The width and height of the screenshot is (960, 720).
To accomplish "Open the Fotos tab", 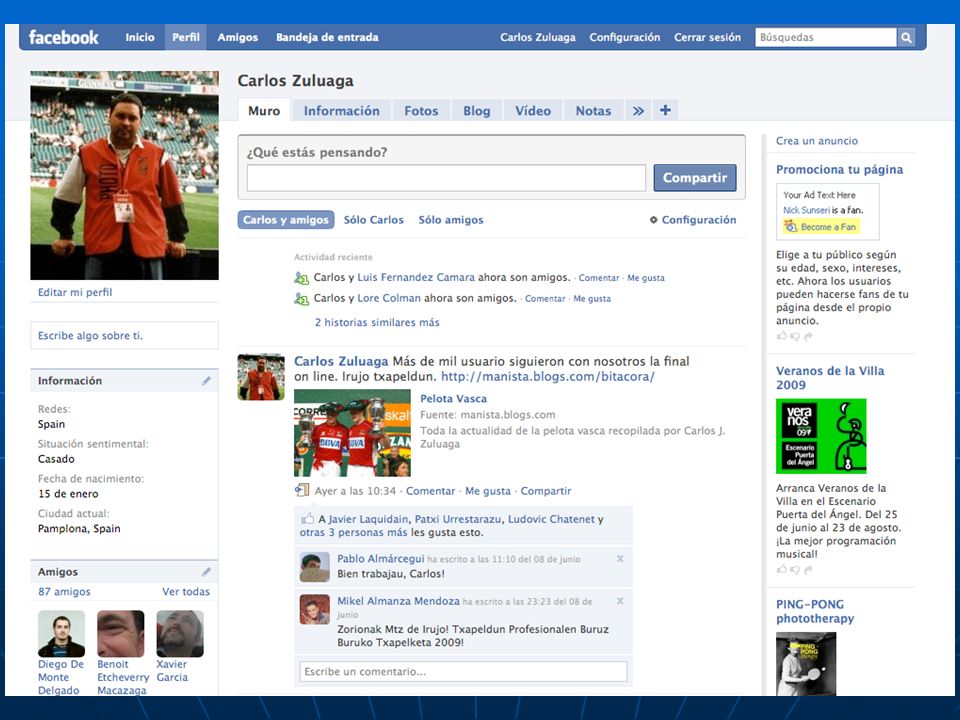I will (421, 111).
